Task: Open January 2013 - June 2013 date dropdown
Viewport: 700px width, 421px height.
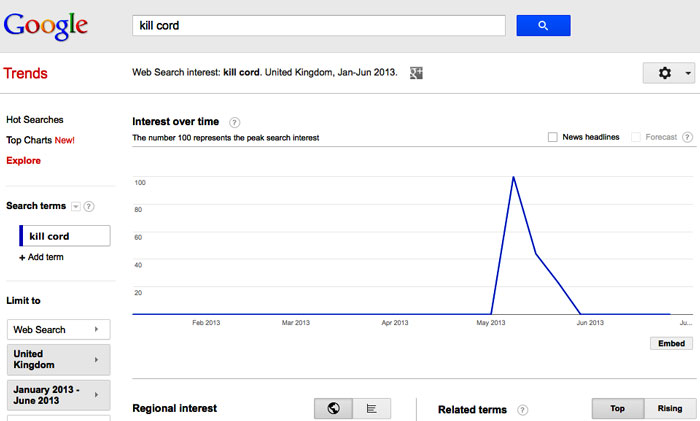Action: [58, 395]
